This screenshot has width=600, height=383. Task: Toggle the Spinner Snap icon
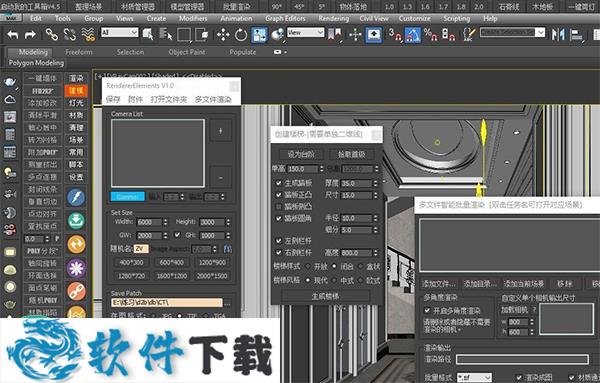click(448, 35)
